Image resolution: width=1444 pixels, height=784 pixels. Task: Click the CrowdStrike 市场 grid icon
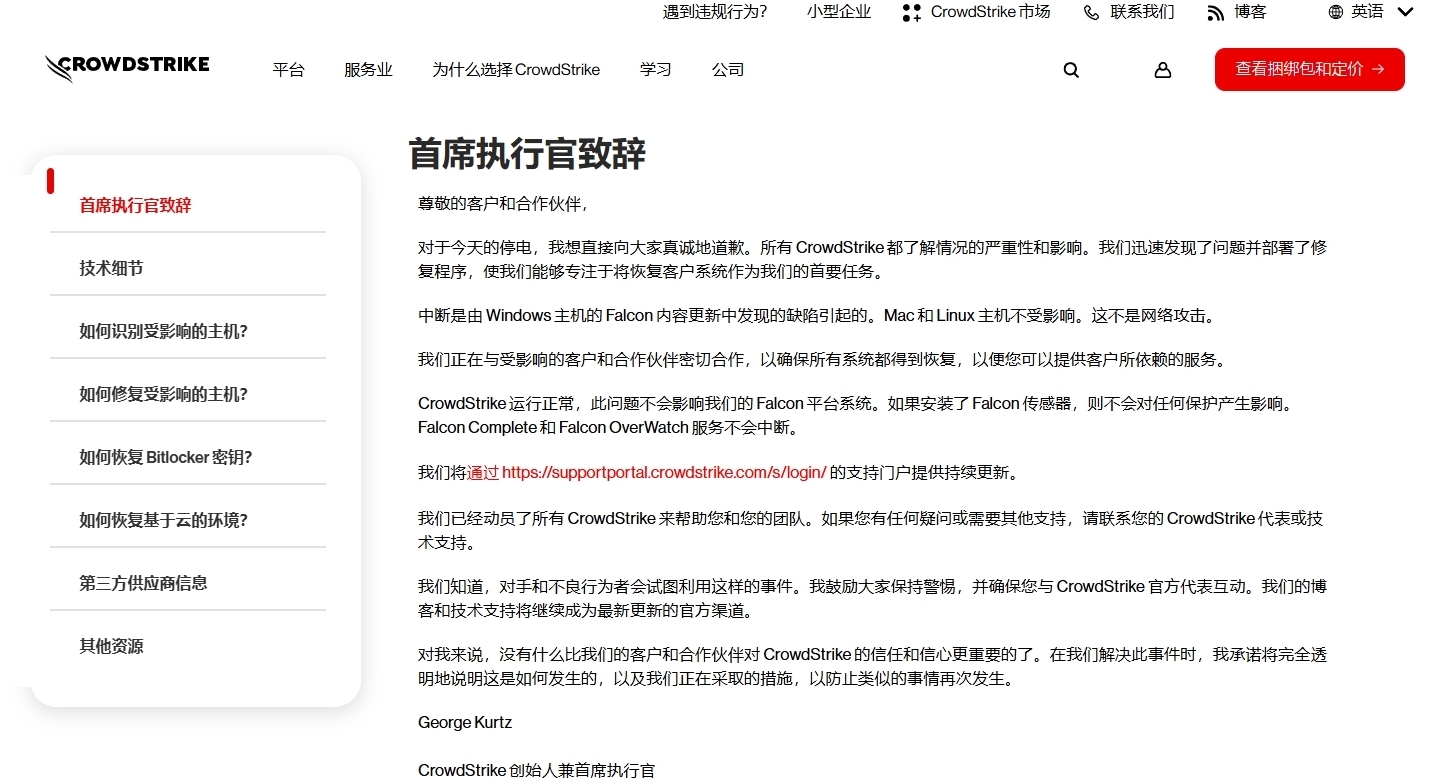(911, 12)
